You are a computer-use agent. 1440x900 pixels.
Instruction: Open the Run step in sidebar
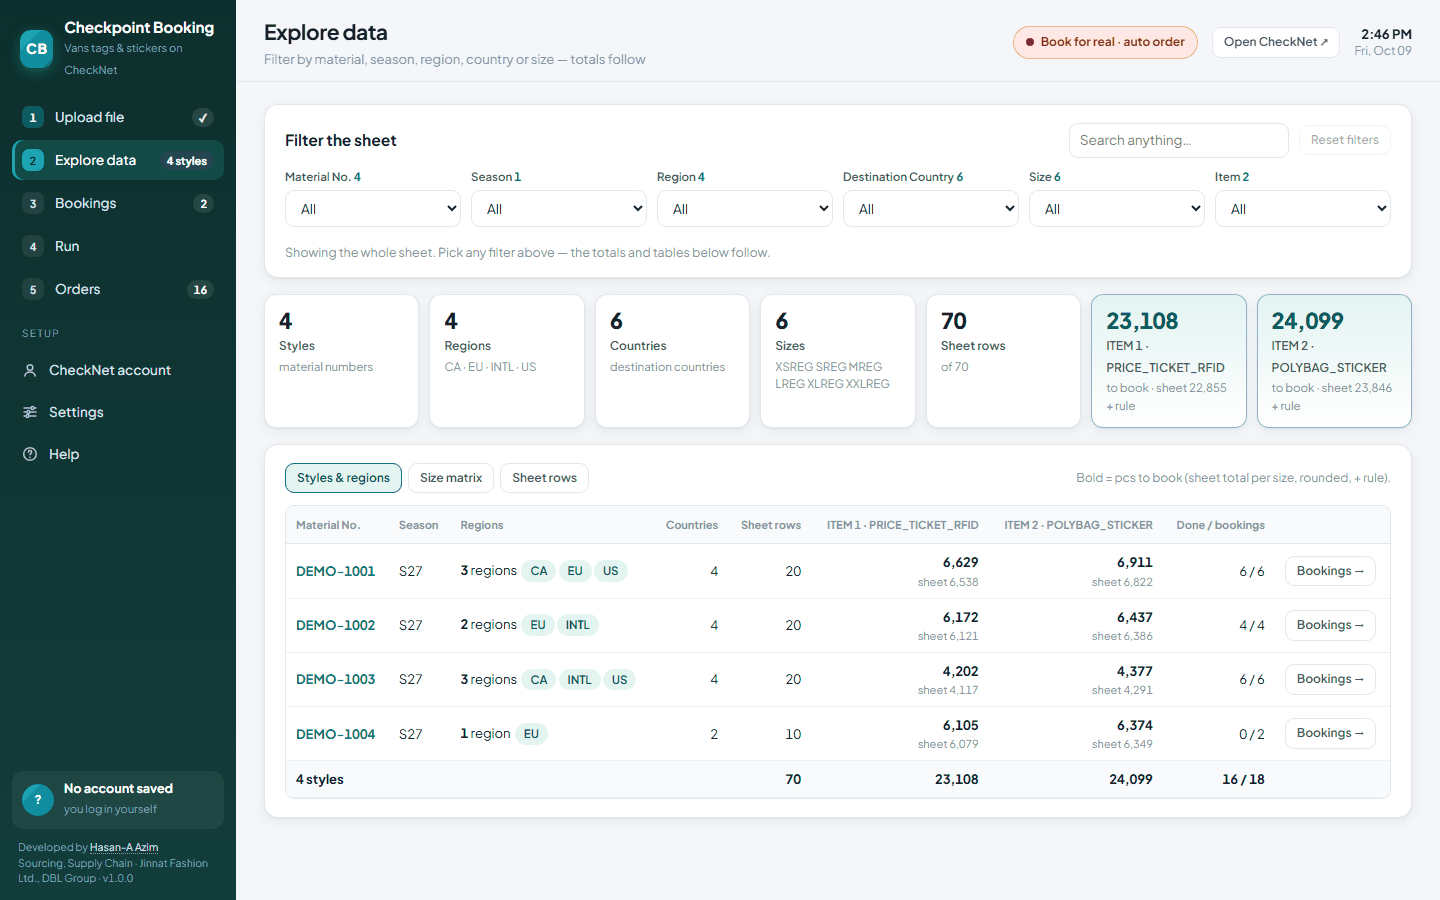click(x=118, y=247)
